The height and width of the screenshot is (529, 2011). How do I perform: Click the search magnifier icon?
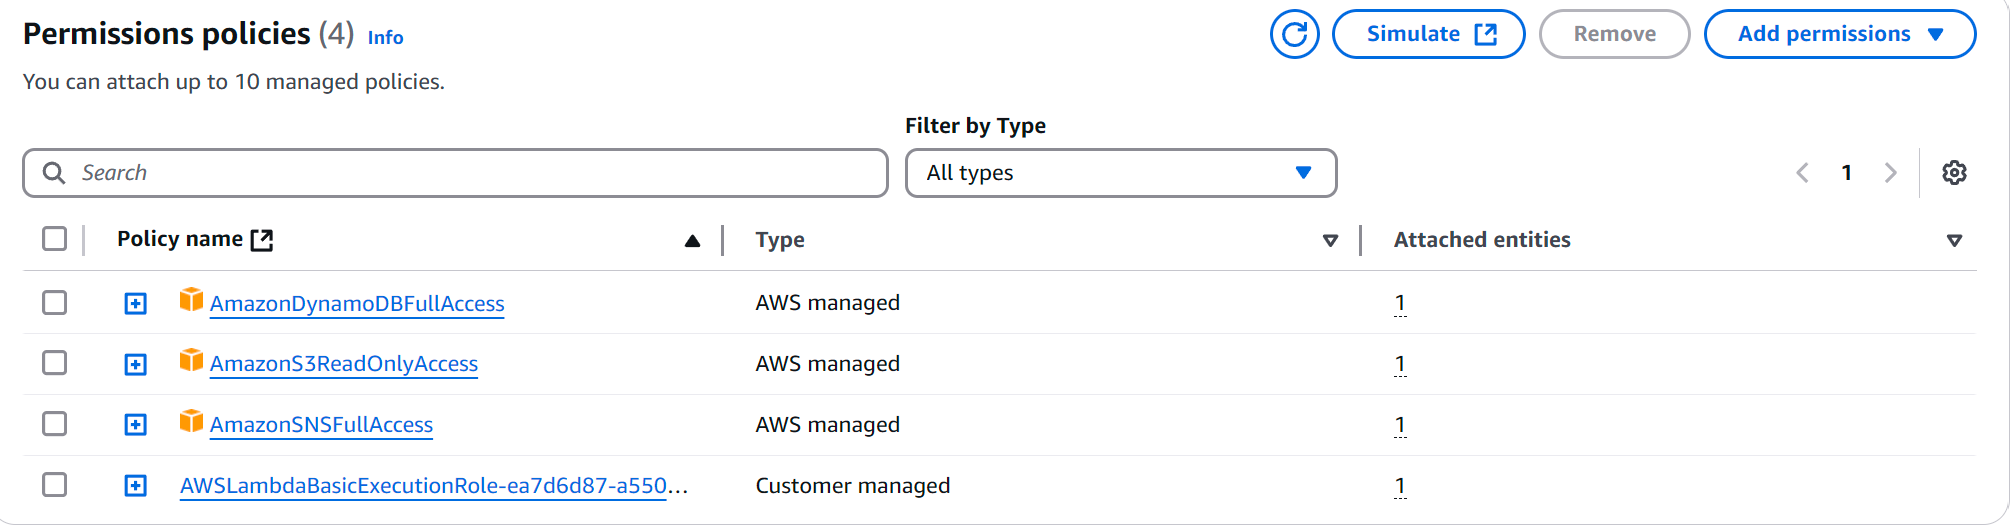(54, 173)
